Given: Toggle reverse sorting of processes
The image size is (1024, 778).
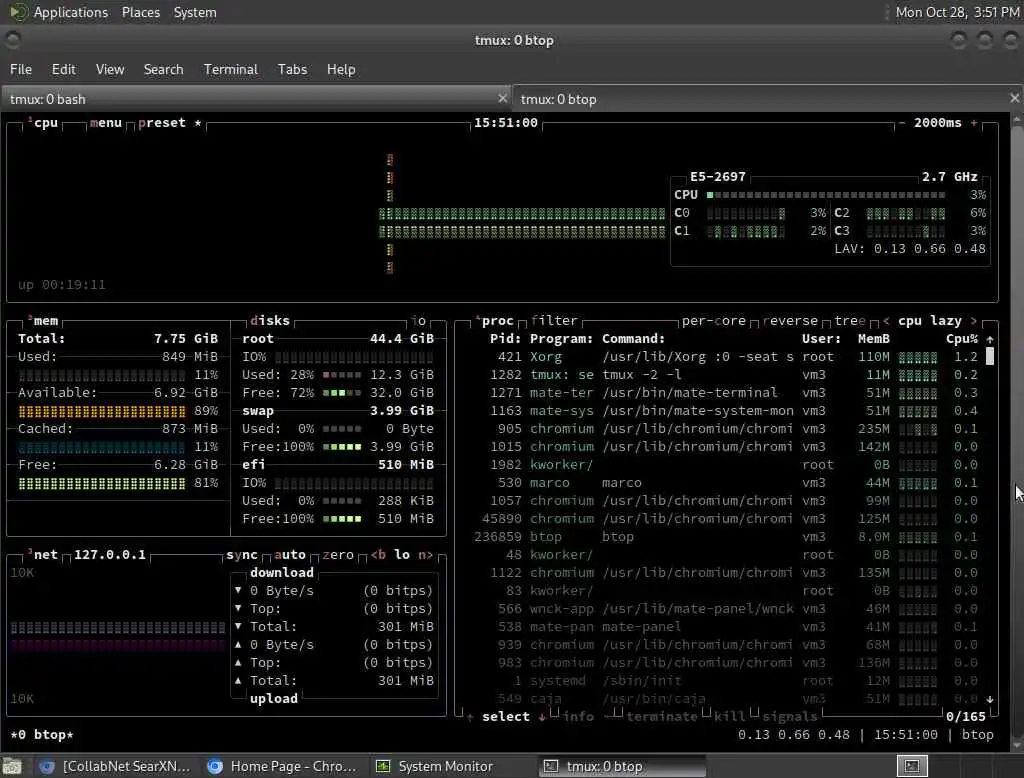Looking at the screenshot, I should (x=790, y=321).
